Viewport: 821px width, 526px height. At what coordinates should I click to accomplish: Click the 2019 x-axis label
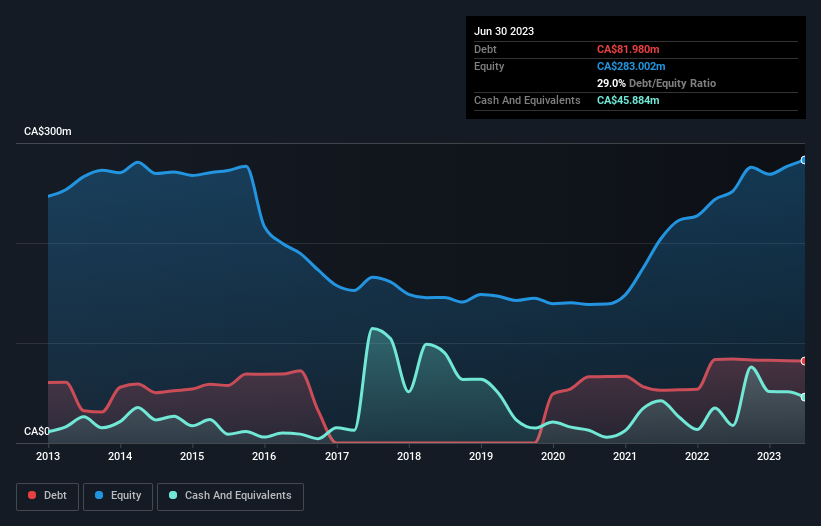click(481, 456)
